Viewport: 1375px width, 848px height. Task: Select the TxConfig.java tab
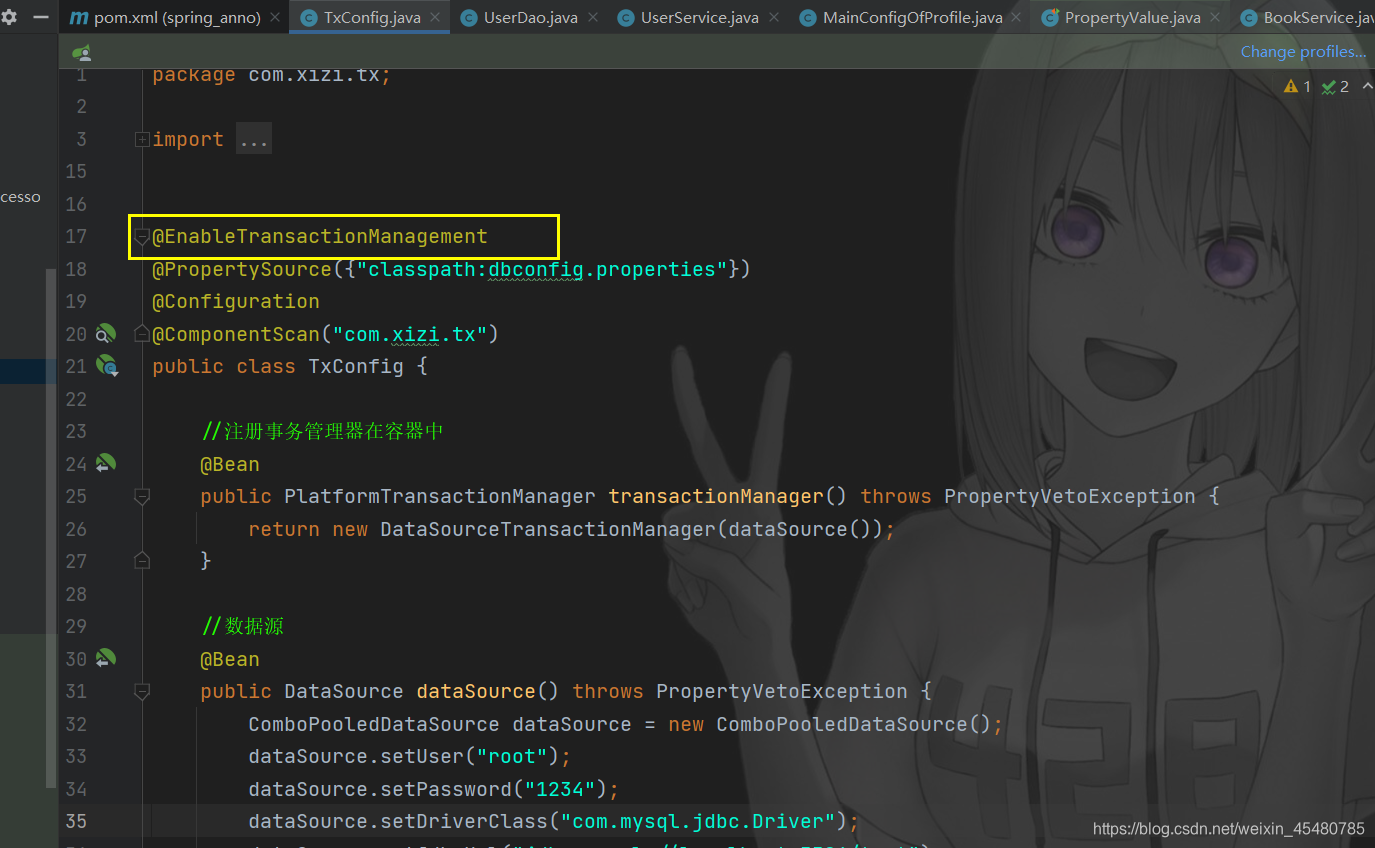coord(368,18)
